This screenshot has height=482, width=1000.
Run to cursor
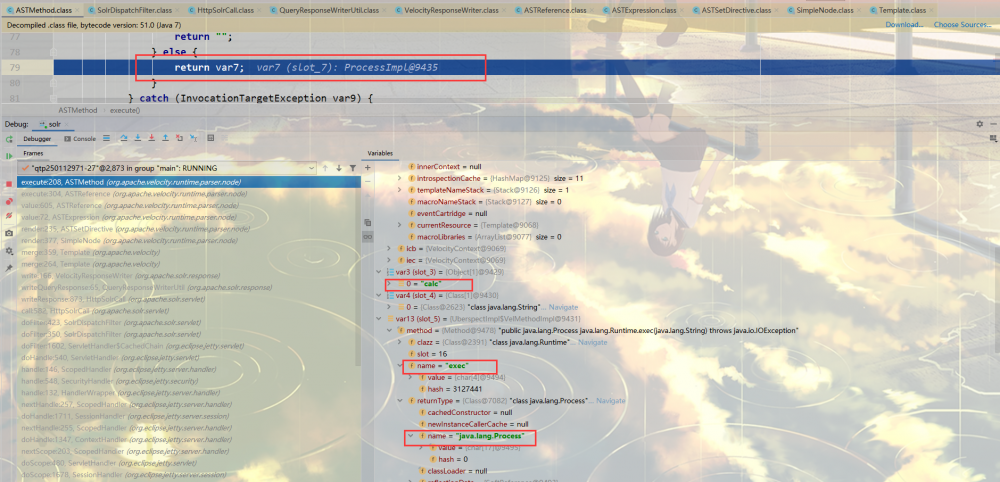tap(193, 138)
